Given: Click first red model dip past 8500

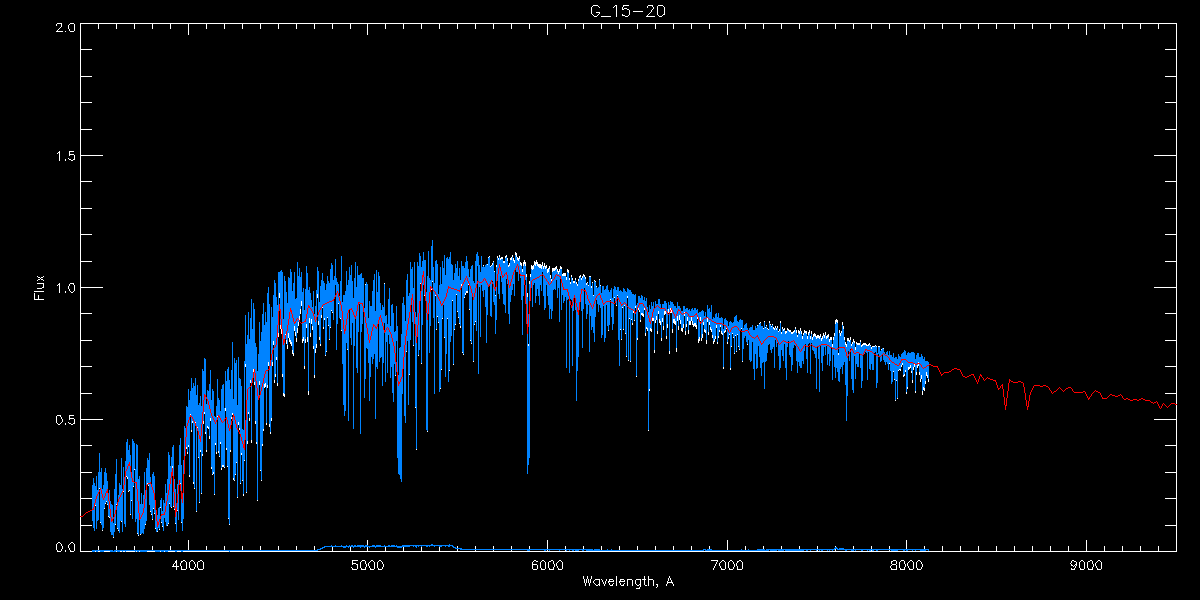Looking at the screenshot, I should pos(1005,405).
